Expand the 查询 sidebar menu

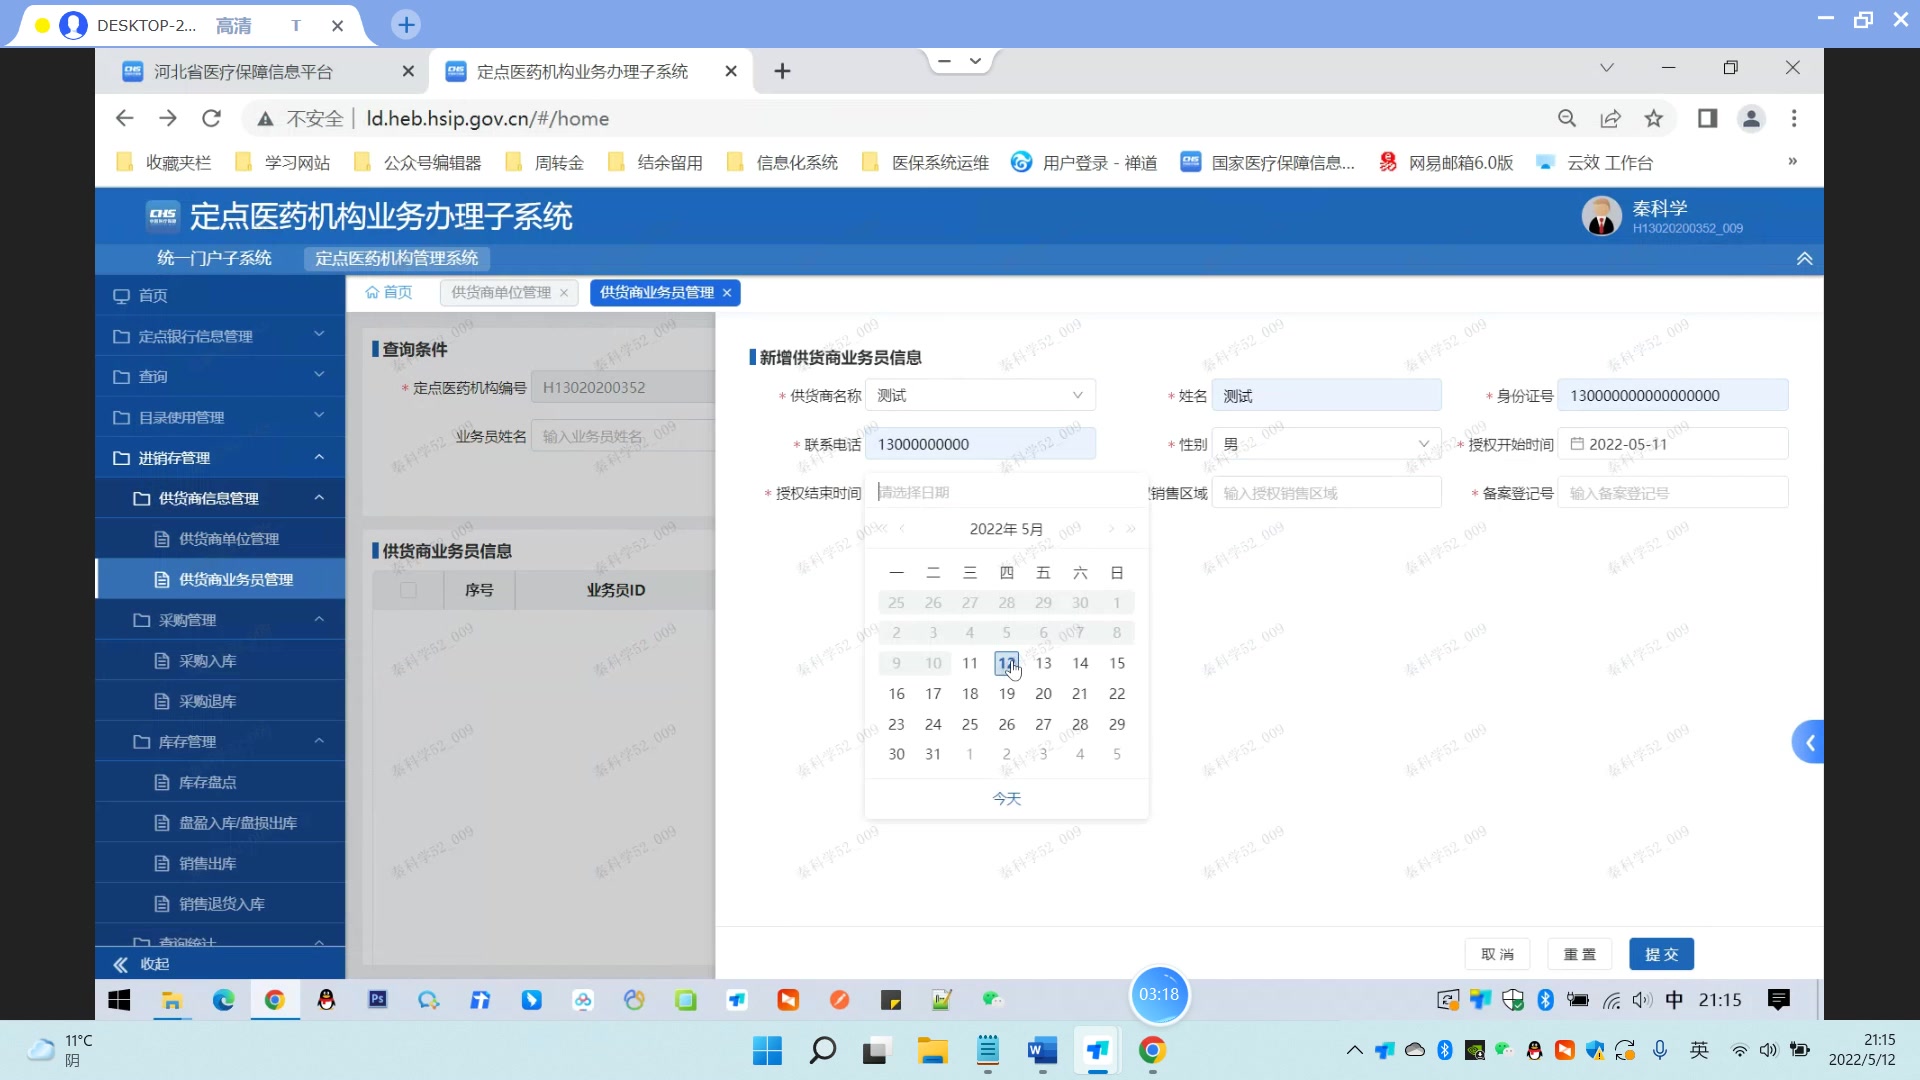(220, 377)
